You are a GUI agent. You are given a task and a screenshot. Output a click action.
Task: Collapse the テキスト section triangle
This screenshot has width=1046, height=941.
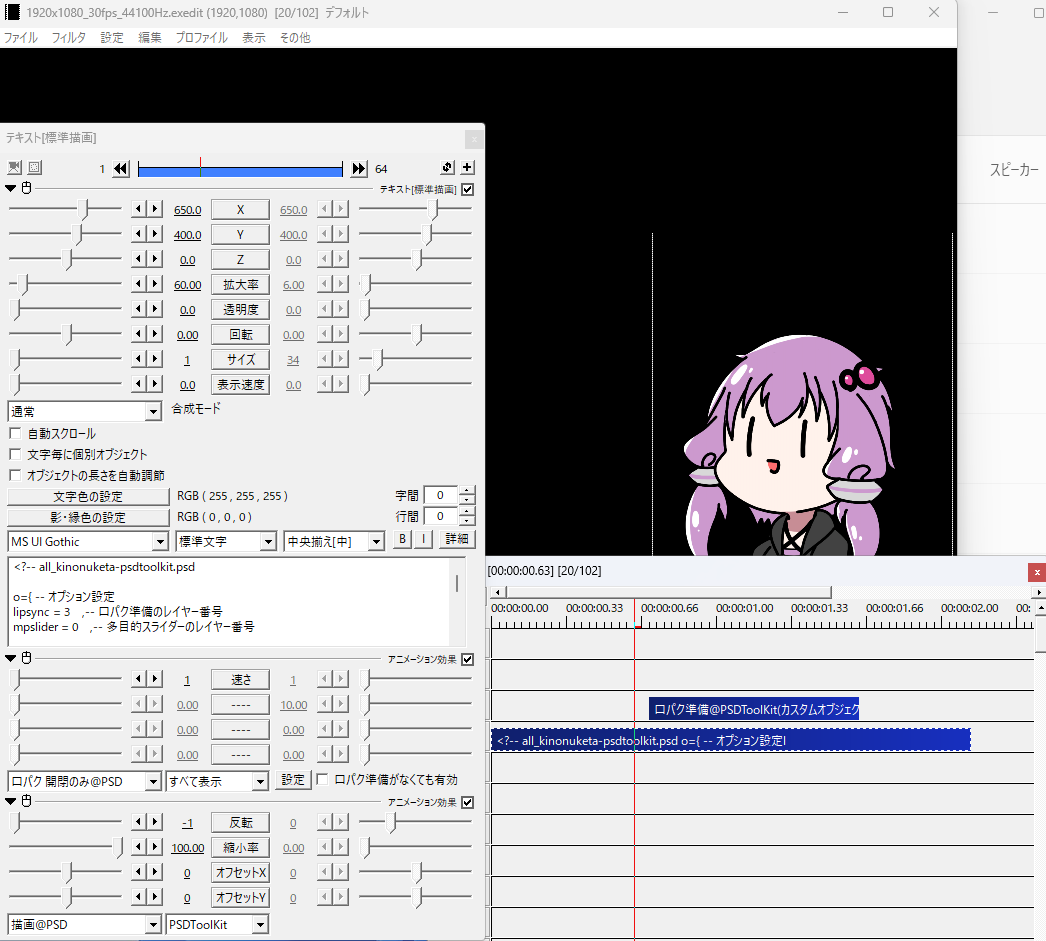[x=11, y=188]
